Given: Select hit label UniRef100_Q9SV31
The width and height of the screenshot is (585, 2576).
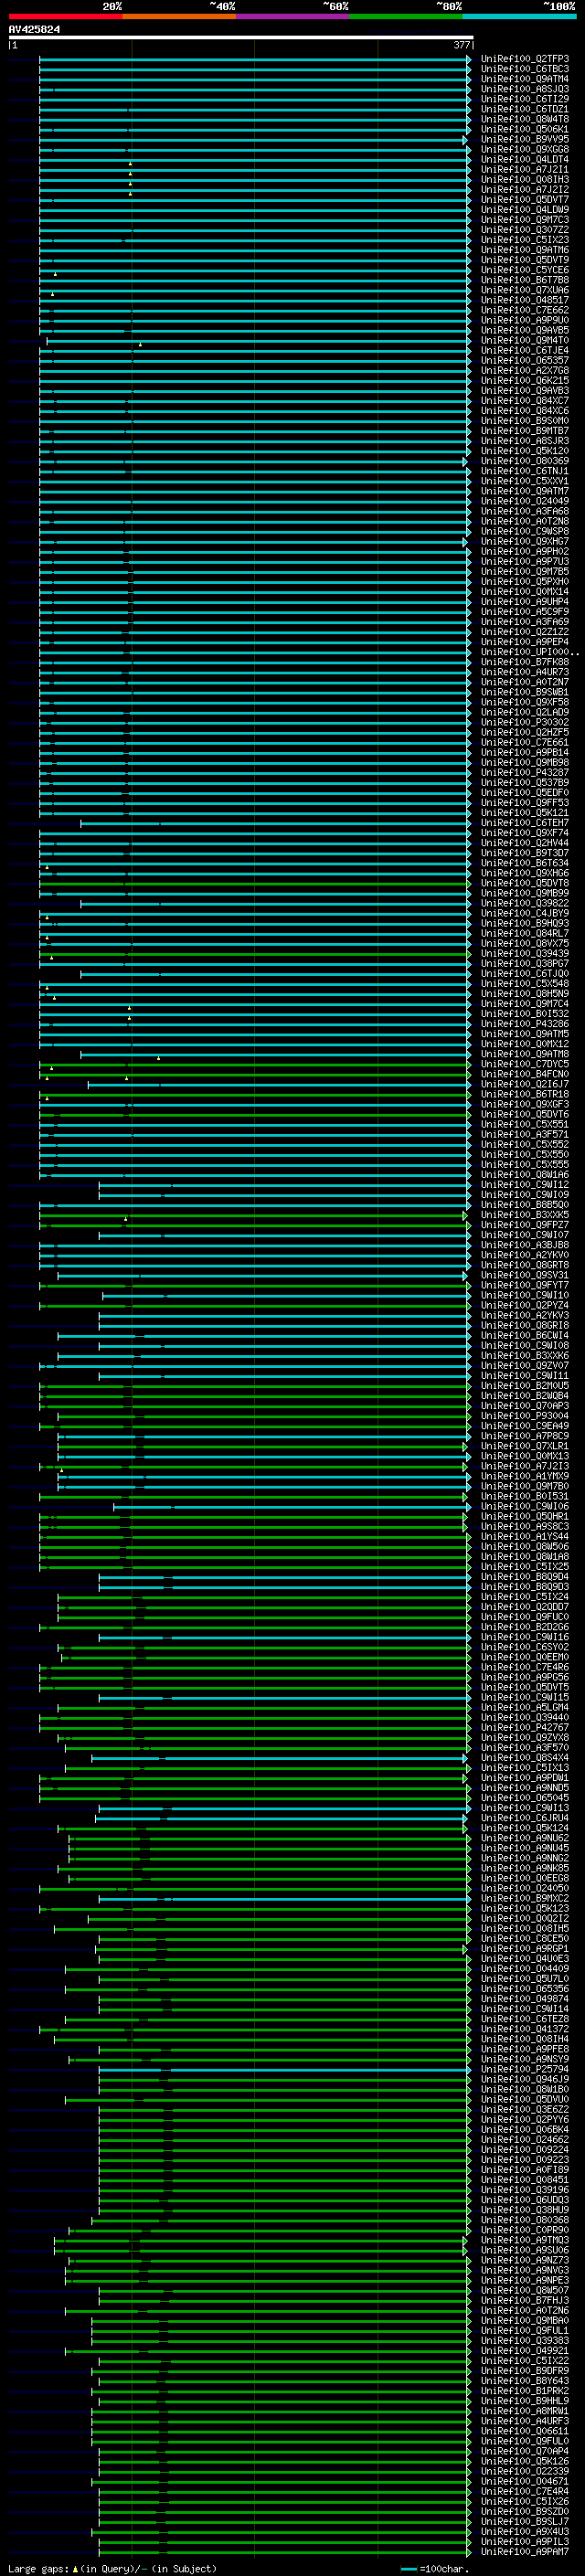Looking at the screenshot, I should tap(525, 1275).
